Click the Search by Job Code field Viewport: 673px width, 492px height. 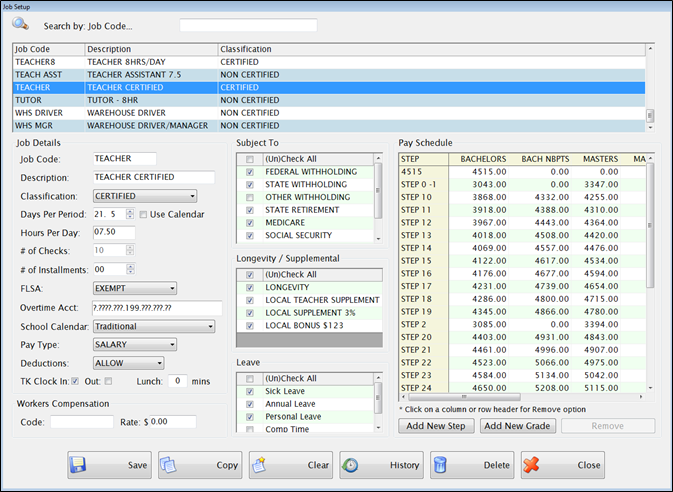tap(249, 25)
